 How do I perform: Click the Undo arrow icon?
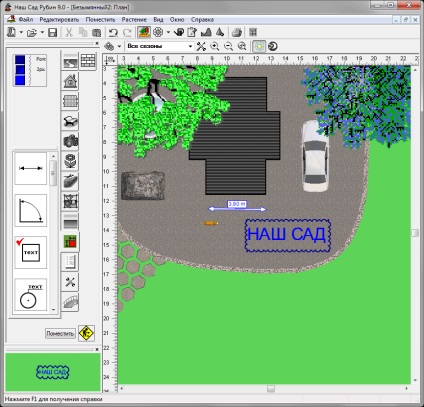point(113,33)
